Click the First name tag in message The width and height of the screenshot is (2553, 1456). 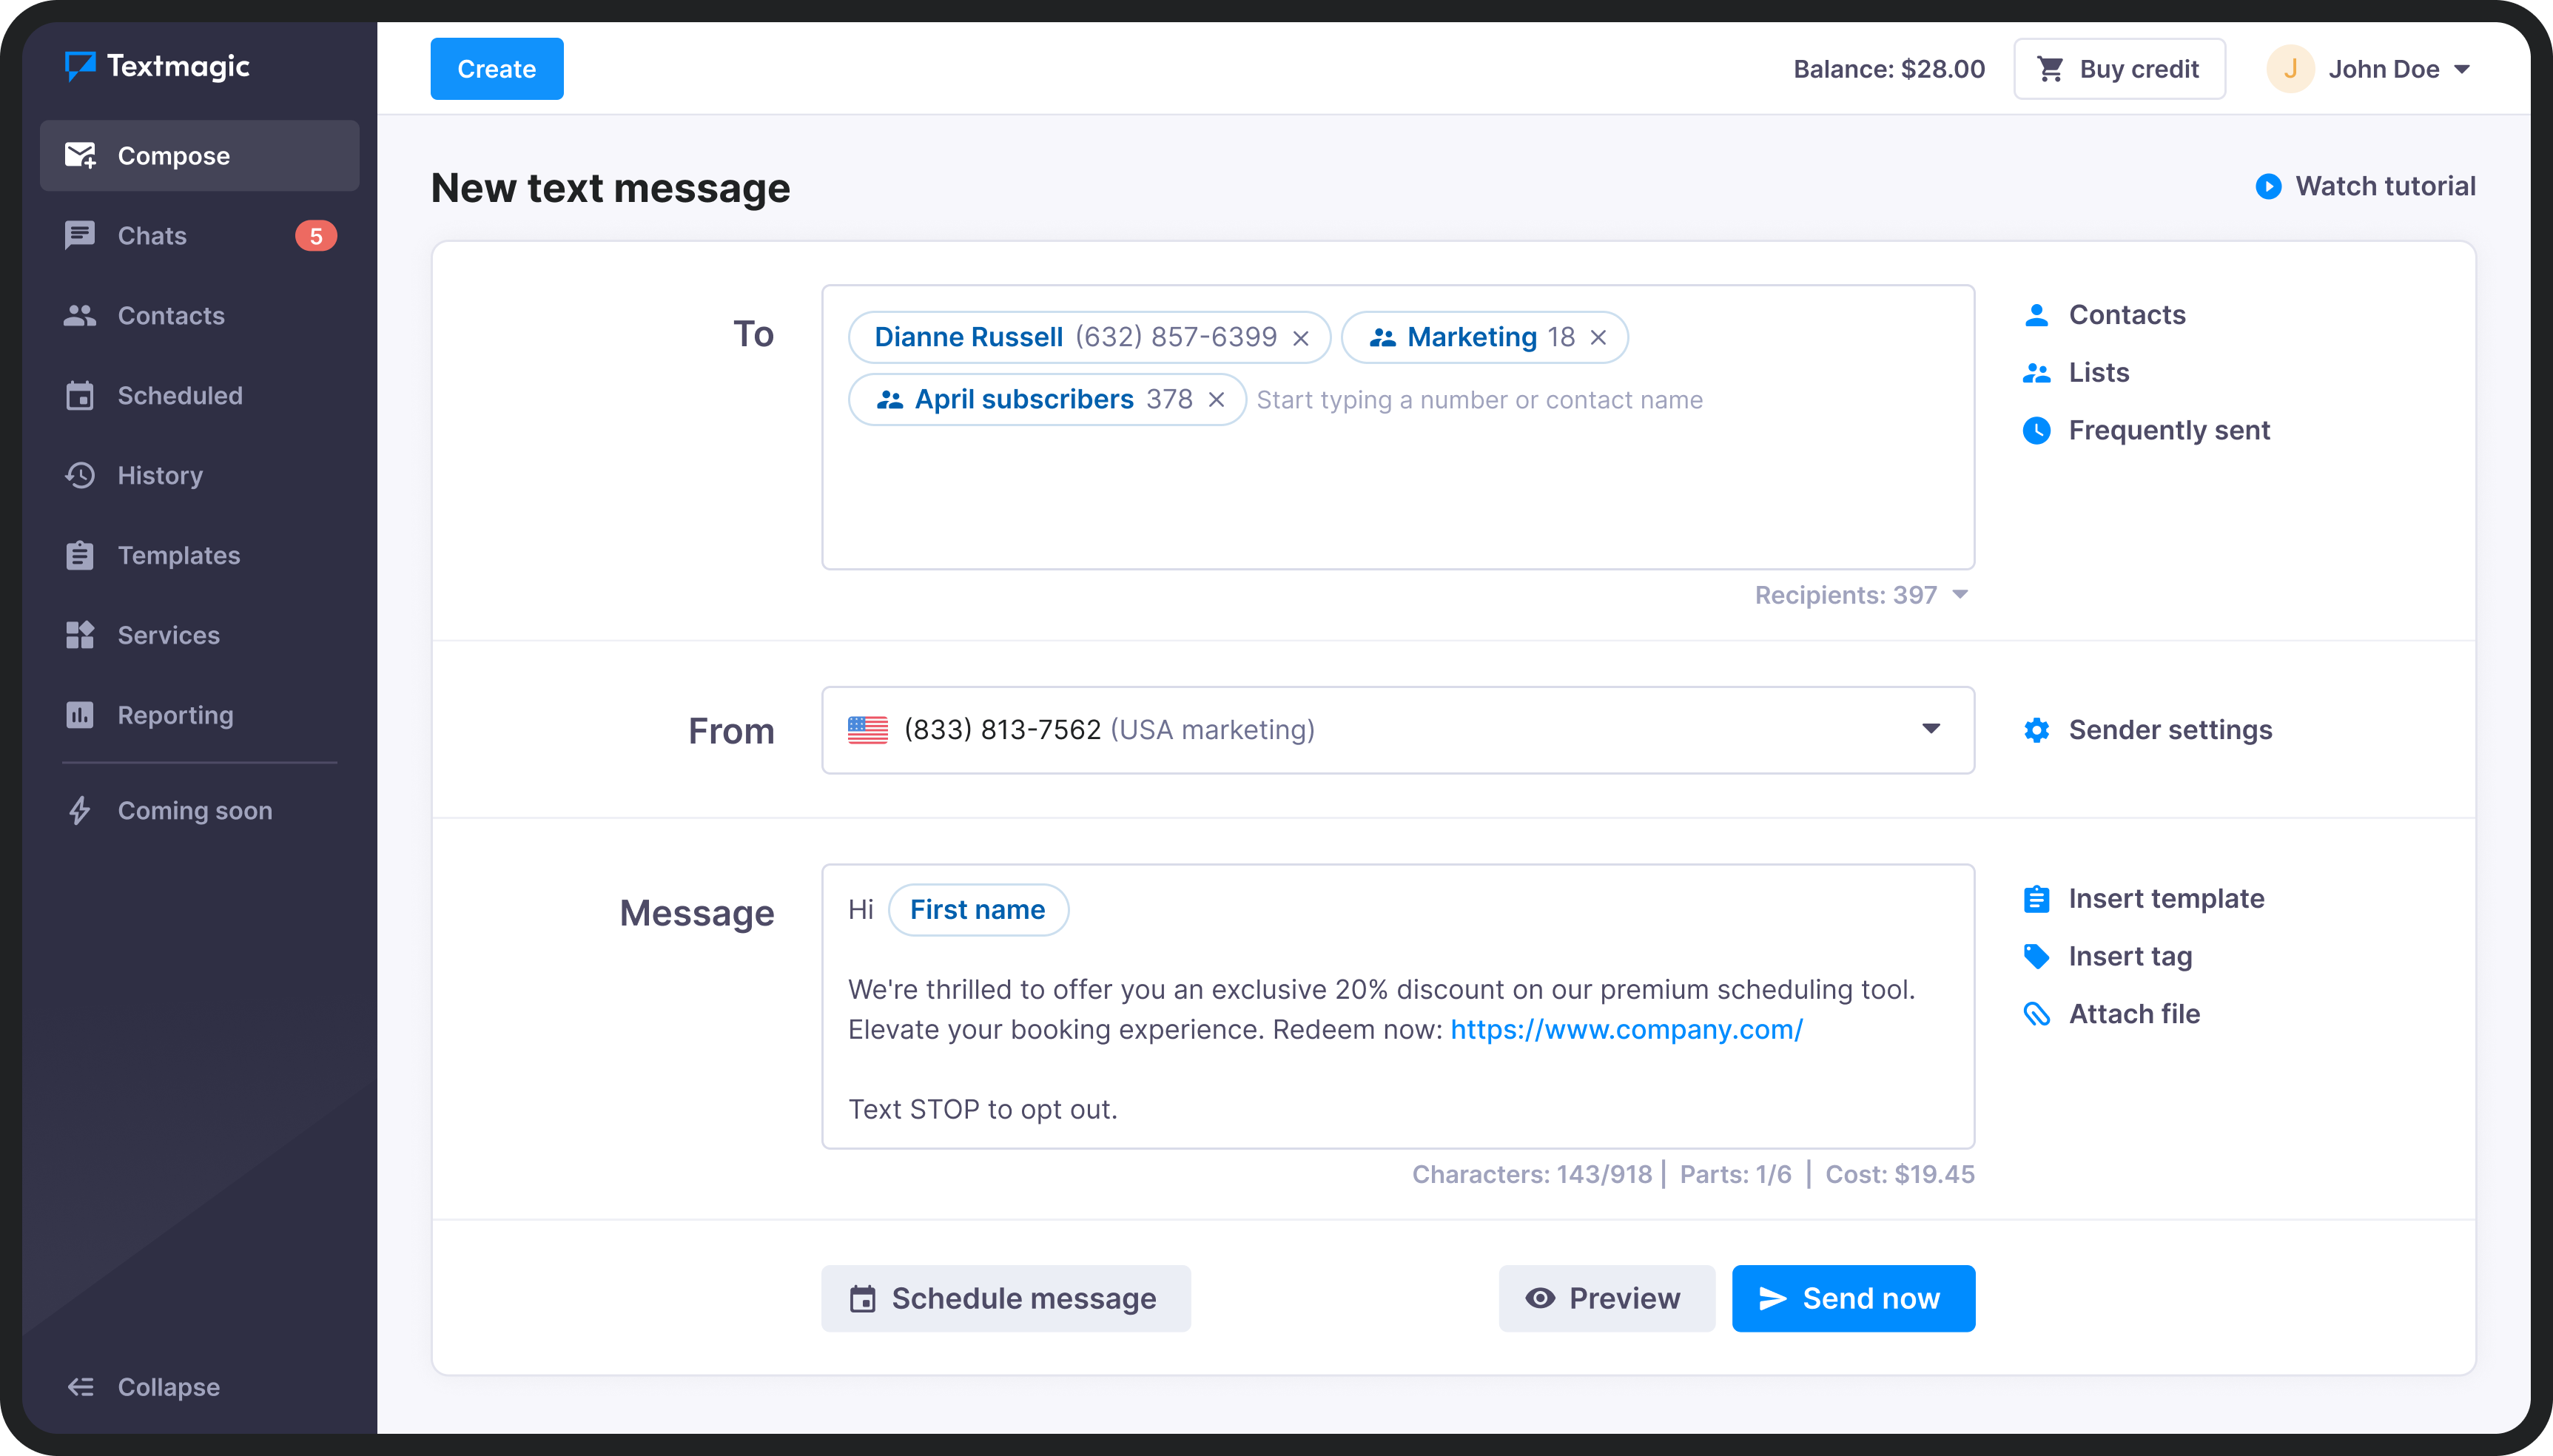[x=978, y=909]
